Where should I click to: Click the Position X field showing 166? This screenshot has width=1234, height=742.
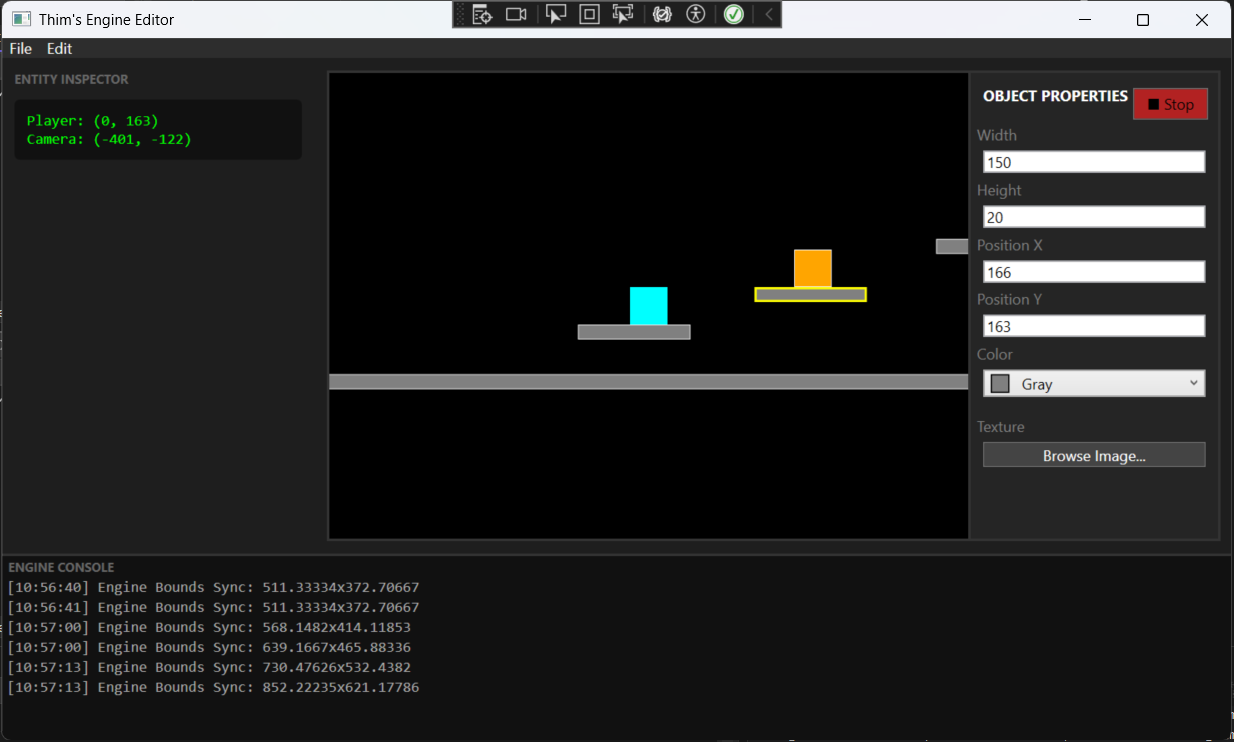click(x=1093, y=272)
